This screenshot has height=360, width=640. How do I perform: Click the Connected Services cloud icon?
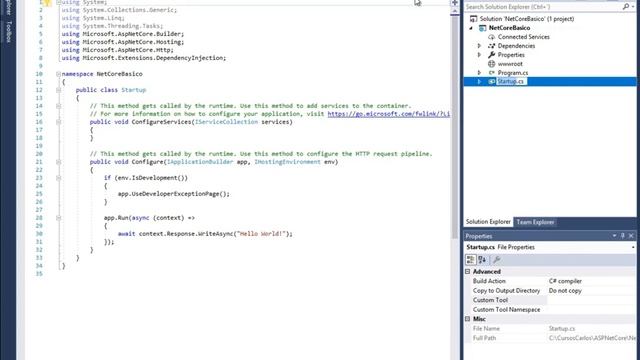click(x=491, y=37)
